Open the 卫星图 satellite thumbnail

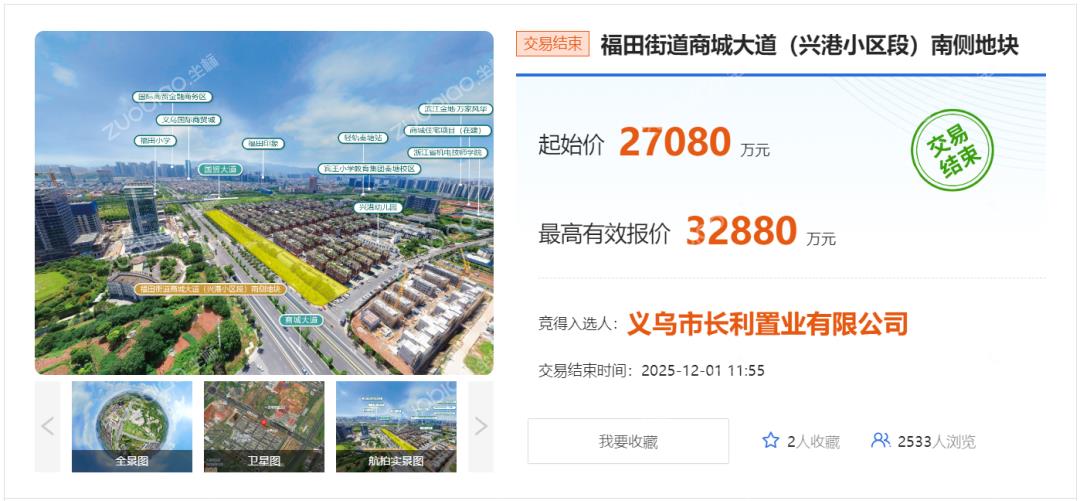coord(264,427)
